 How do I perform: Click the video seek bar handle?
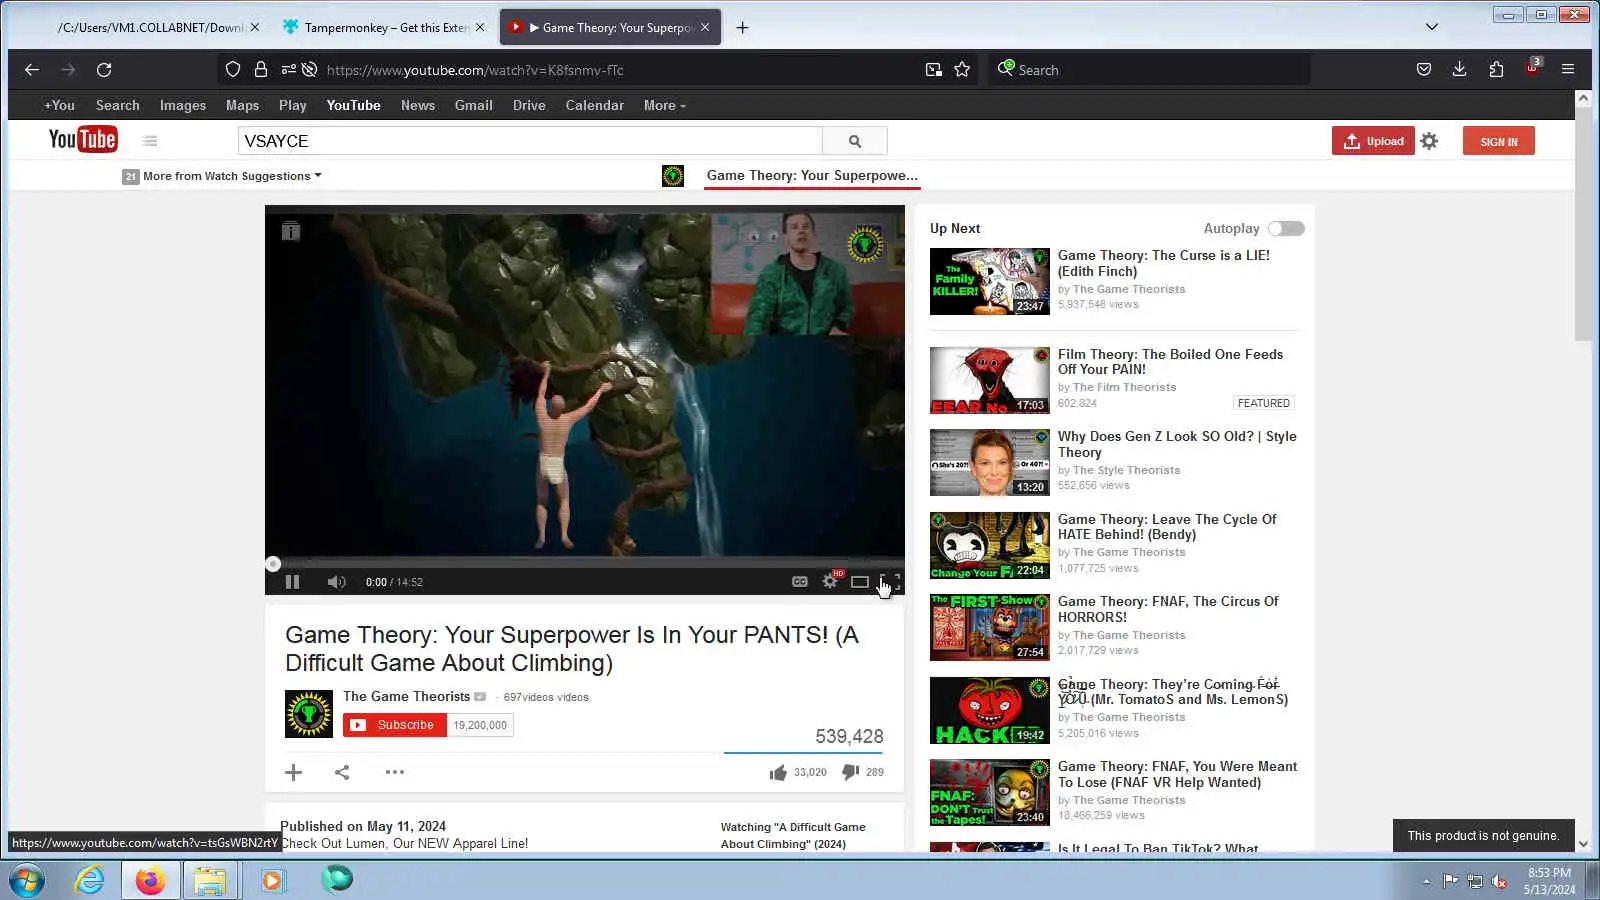coord(273,564)
